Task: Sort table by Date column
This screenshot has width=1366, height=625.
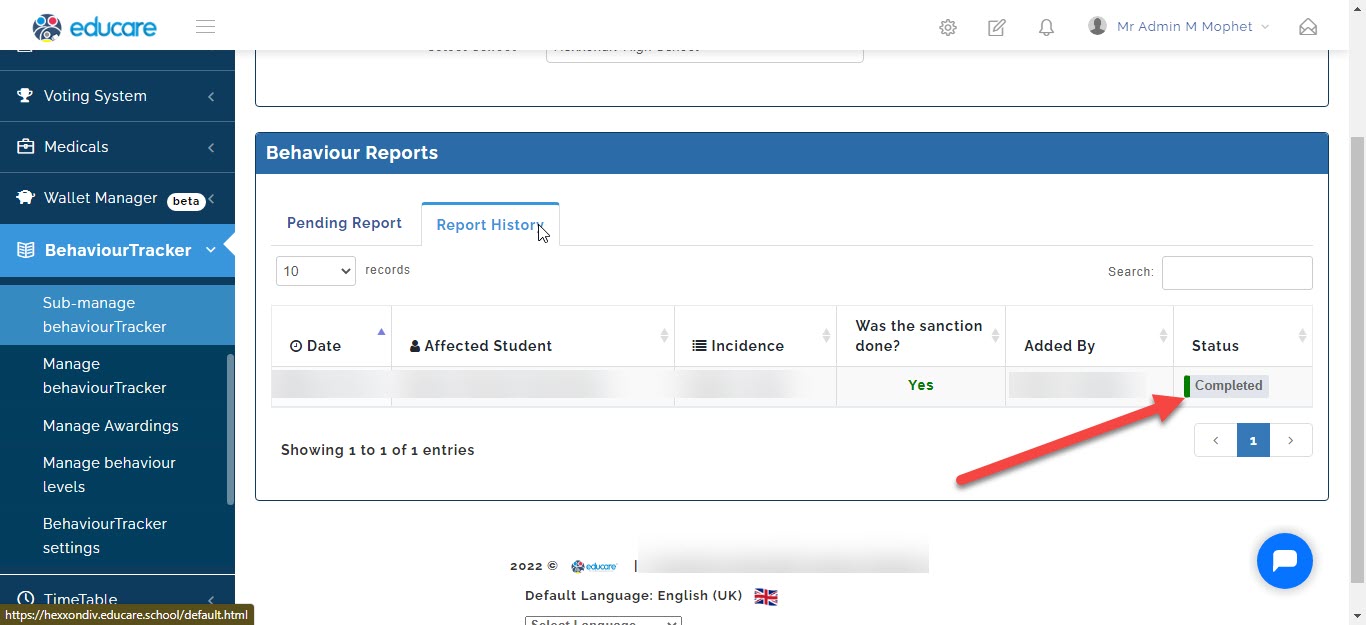Action: [x=331, y=336]
